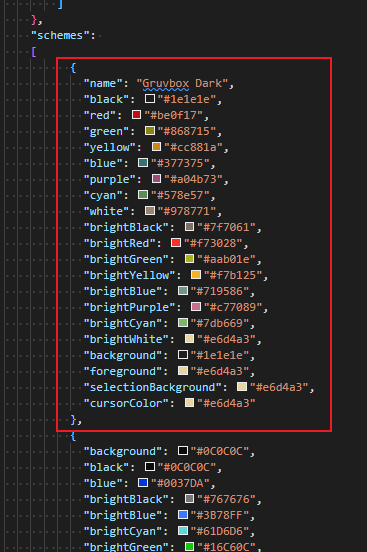Click the "green" key text
367x552 pixels.
coord(106,131)
